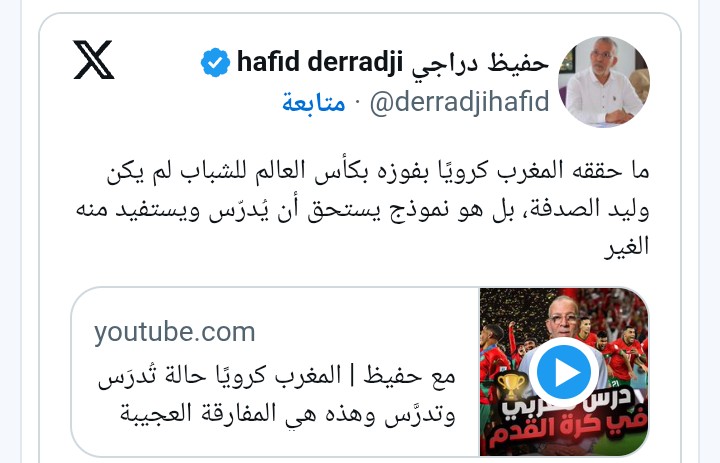Screen dimensions: 720x463
Task: Open Hafid Derradji's round profile picture
Action: [604, 81]
